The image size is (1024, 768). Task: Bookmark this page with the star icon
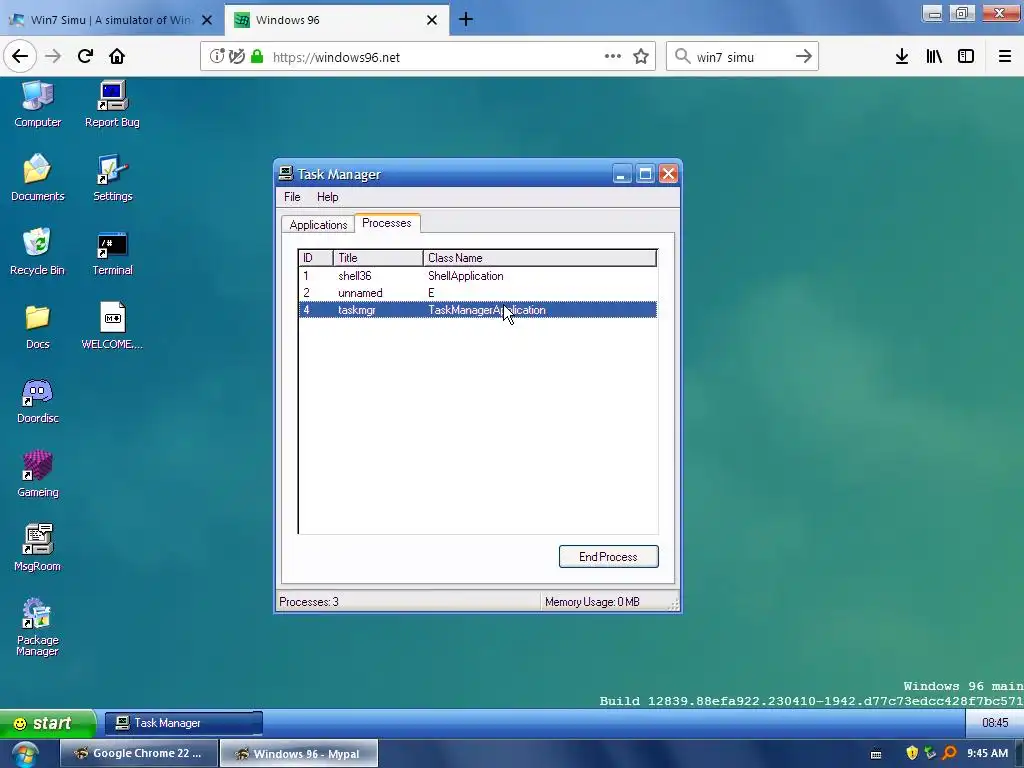(x=641, y=57)
